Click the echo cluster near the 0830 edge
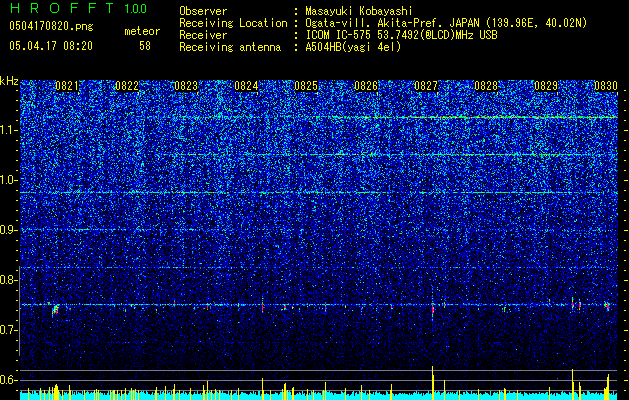629x400 pixels. (607, 306)
